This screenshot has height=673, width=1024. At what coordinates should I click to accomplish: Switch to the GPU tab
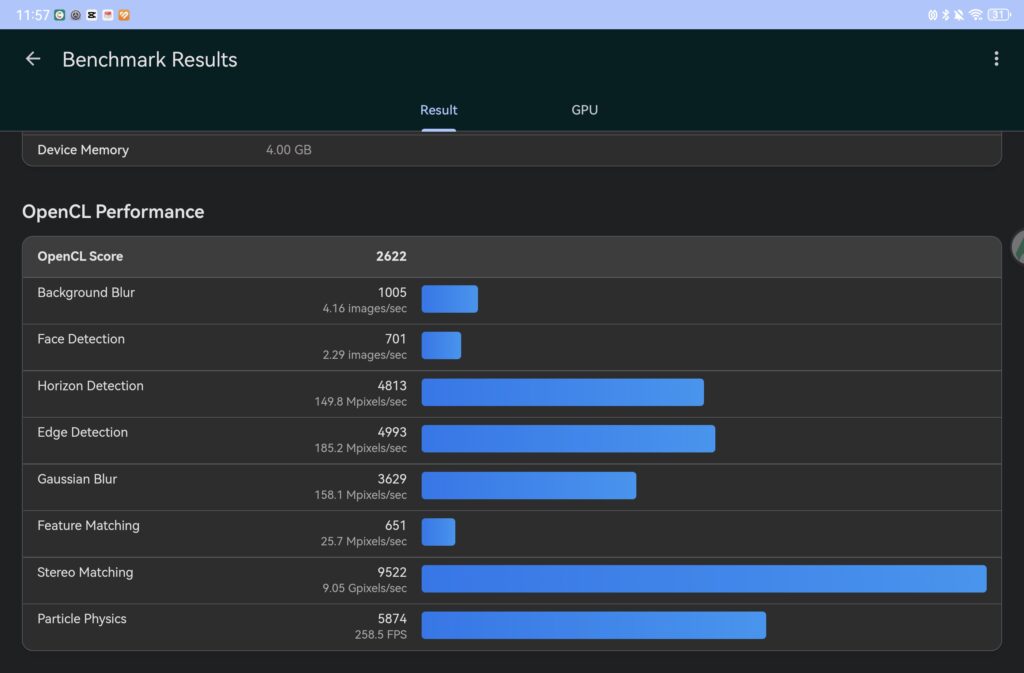584,110
